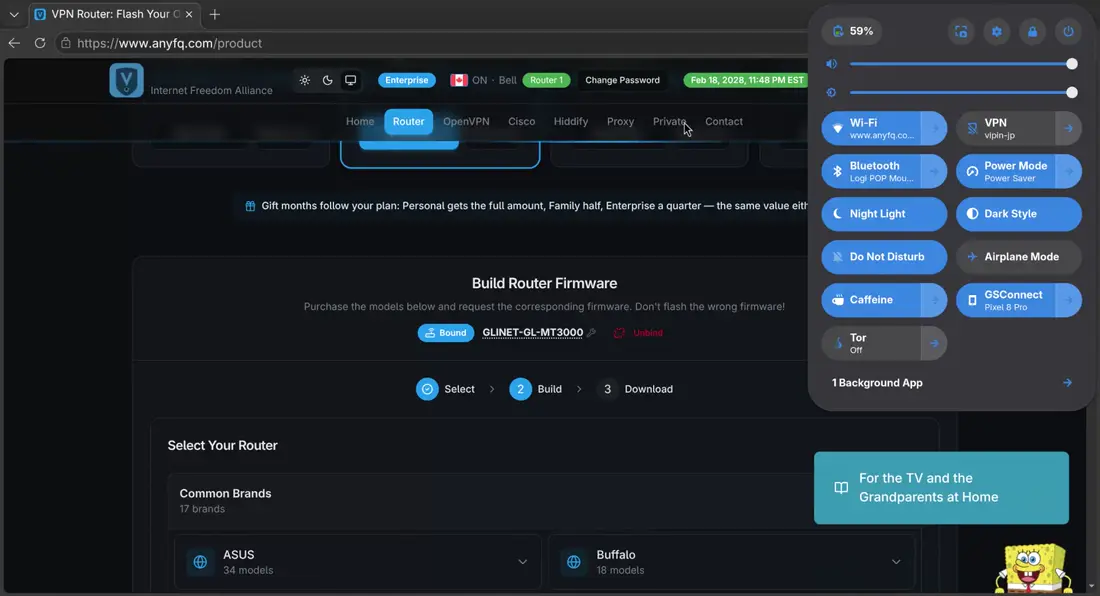Adjust the brightness slider handle

tap(1072, 93)
